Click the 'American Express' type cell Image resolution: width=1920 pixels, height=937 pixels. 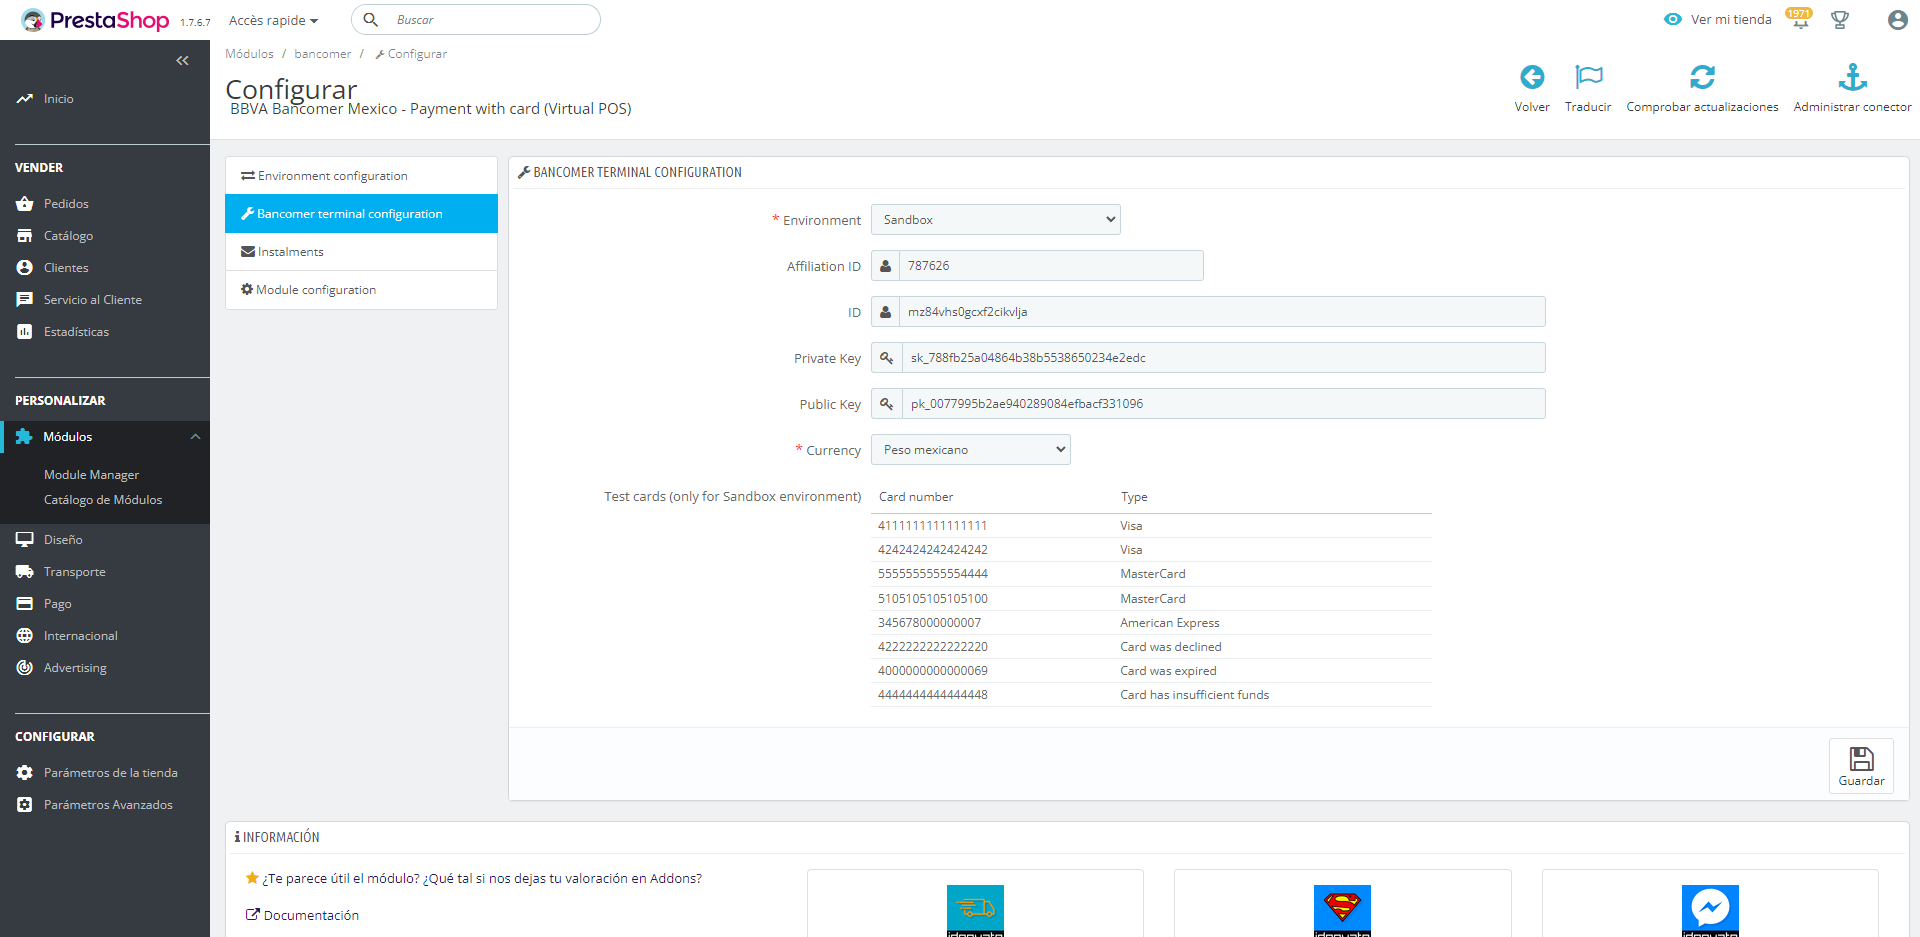(1170, 623)
